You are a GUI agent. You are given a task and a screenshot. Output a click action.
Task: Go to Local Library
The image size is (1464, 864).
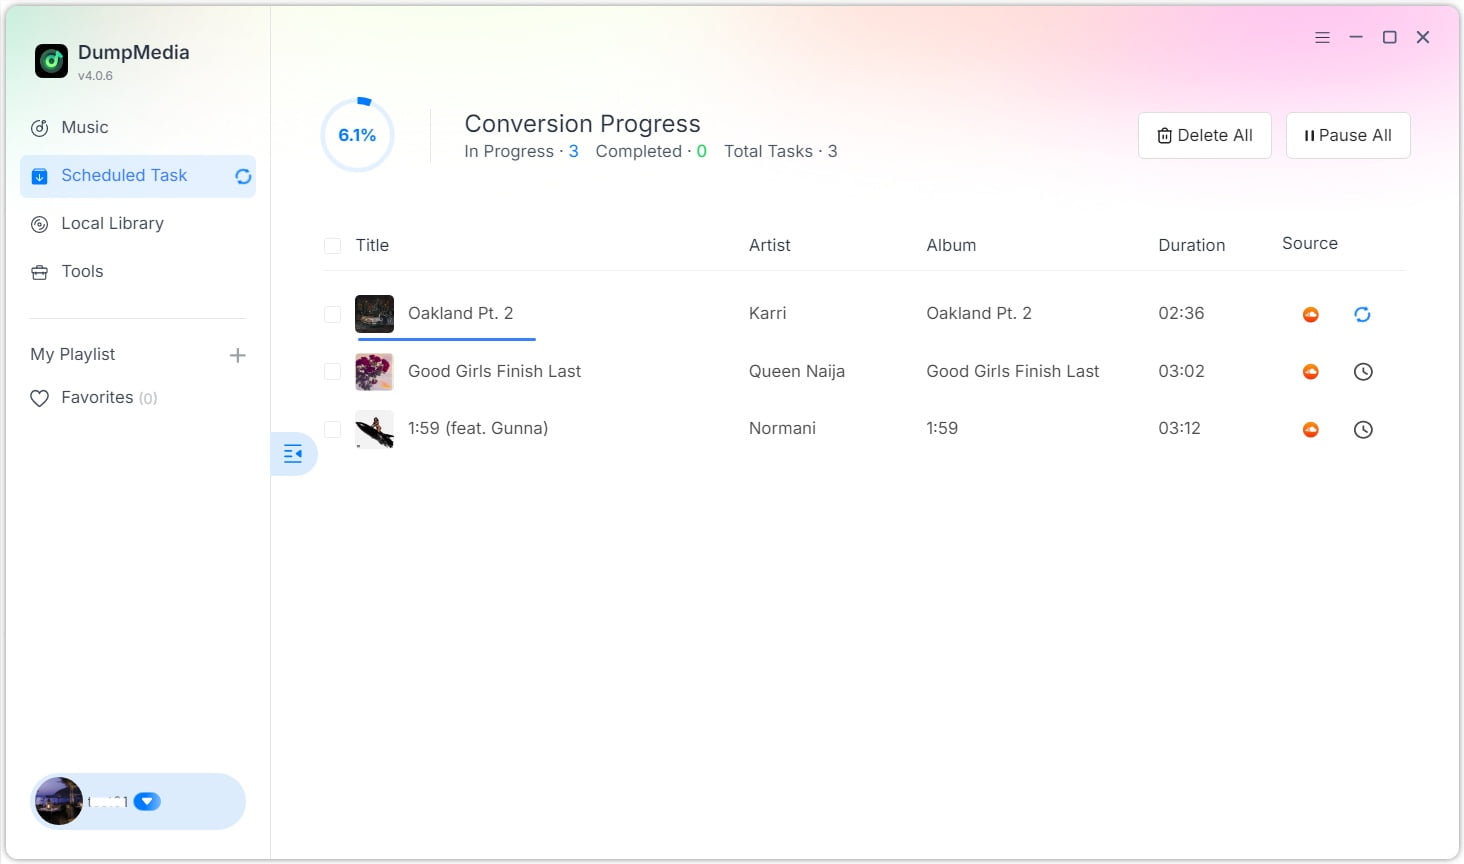pyautogui.click(x=111, y=224)
